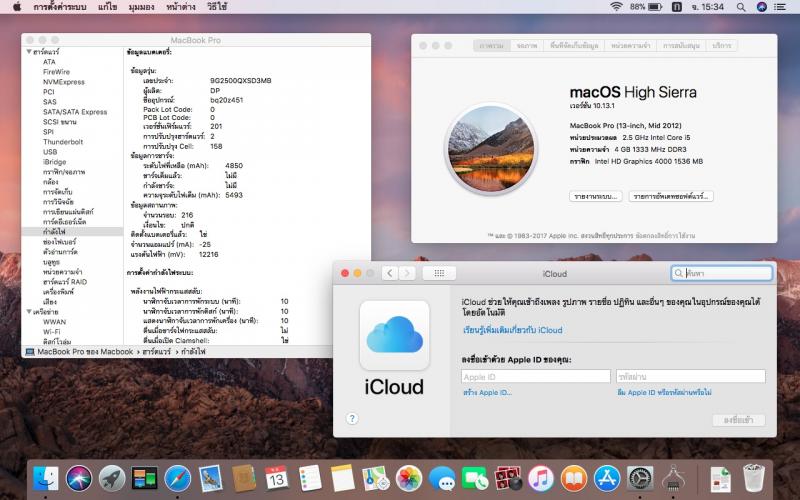Open the การตั้งค่าระบบ application menu
The height and width of the screenshot is (500, 800).
(60, 7)
